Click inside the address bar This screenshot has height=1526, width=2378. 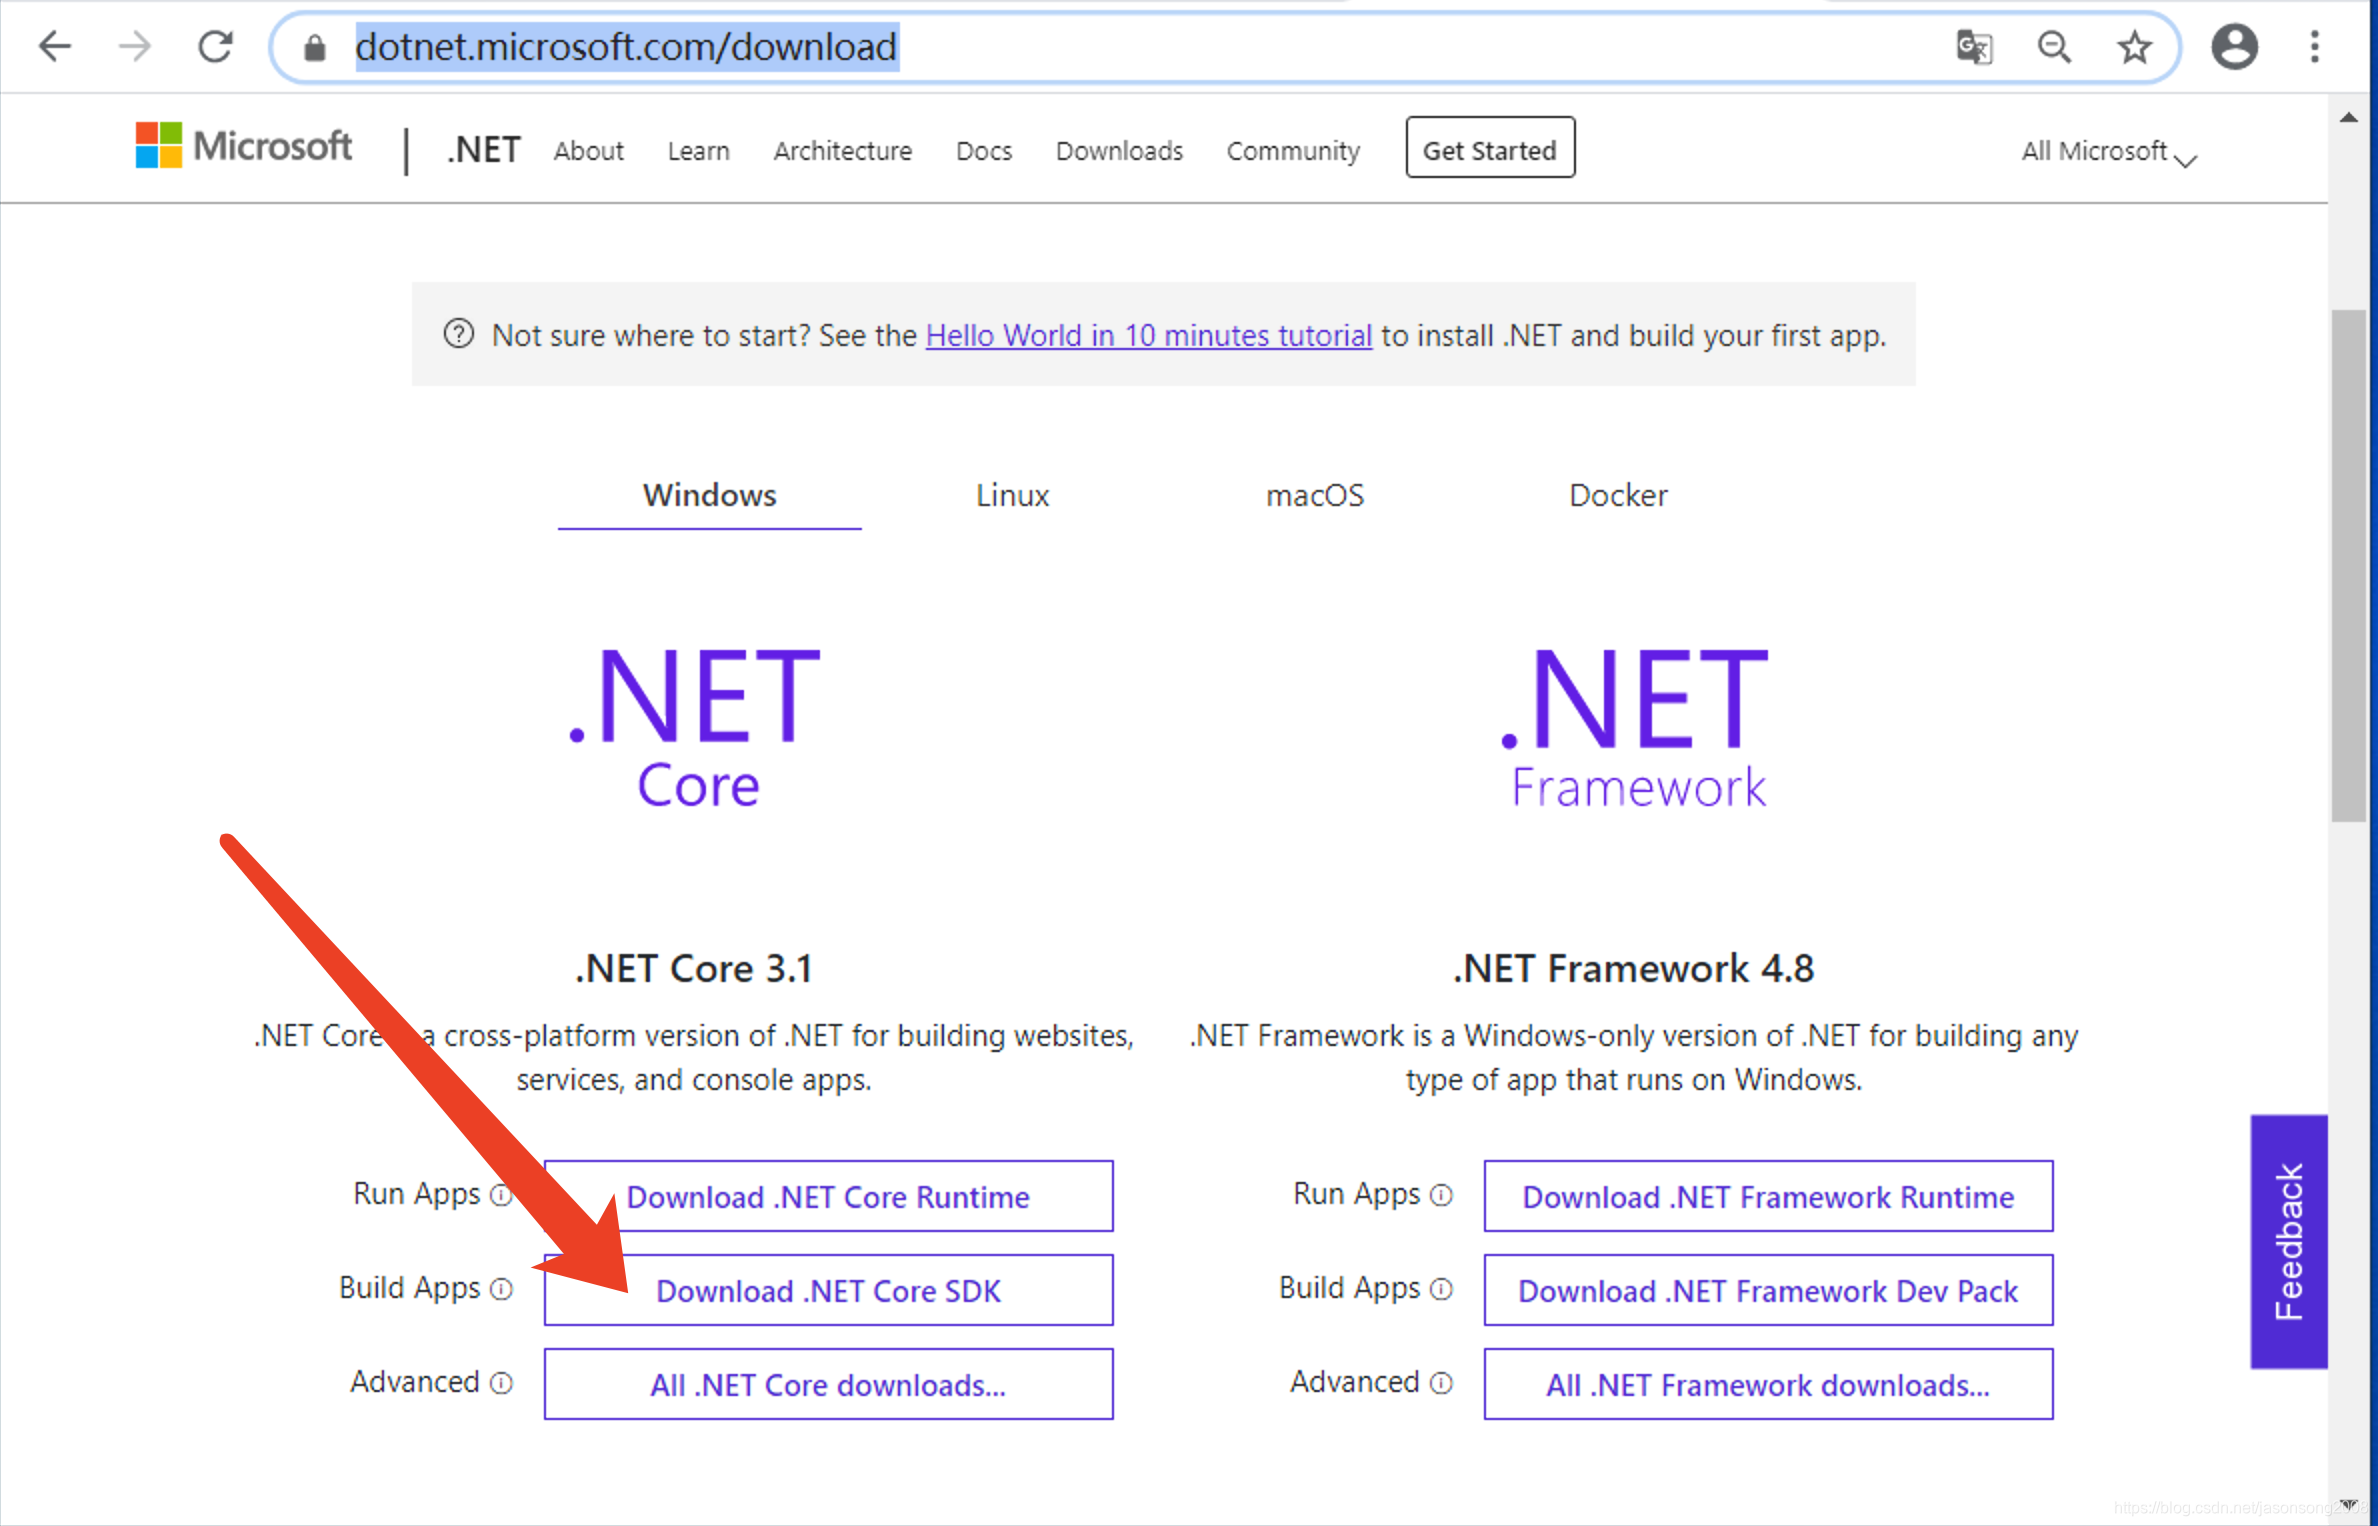[624, 46]
